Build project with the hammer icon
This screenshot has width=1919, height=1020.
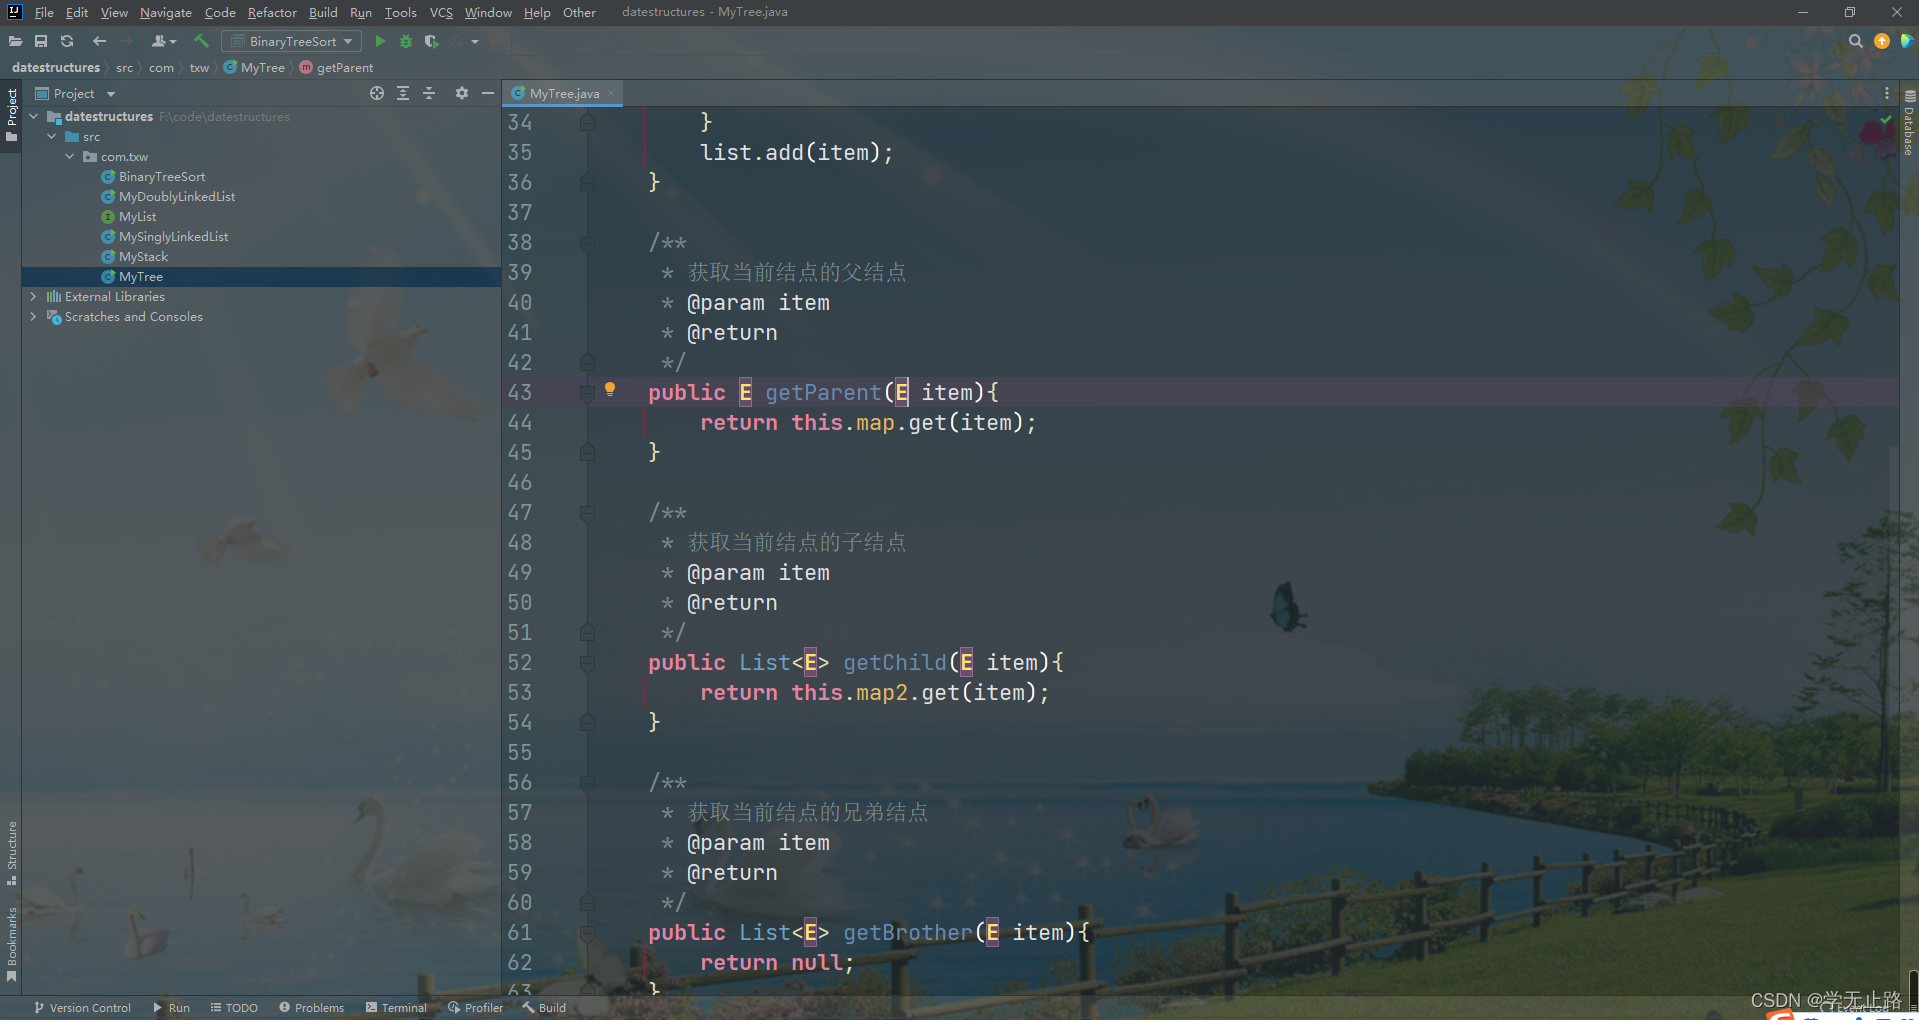[201, 41]
